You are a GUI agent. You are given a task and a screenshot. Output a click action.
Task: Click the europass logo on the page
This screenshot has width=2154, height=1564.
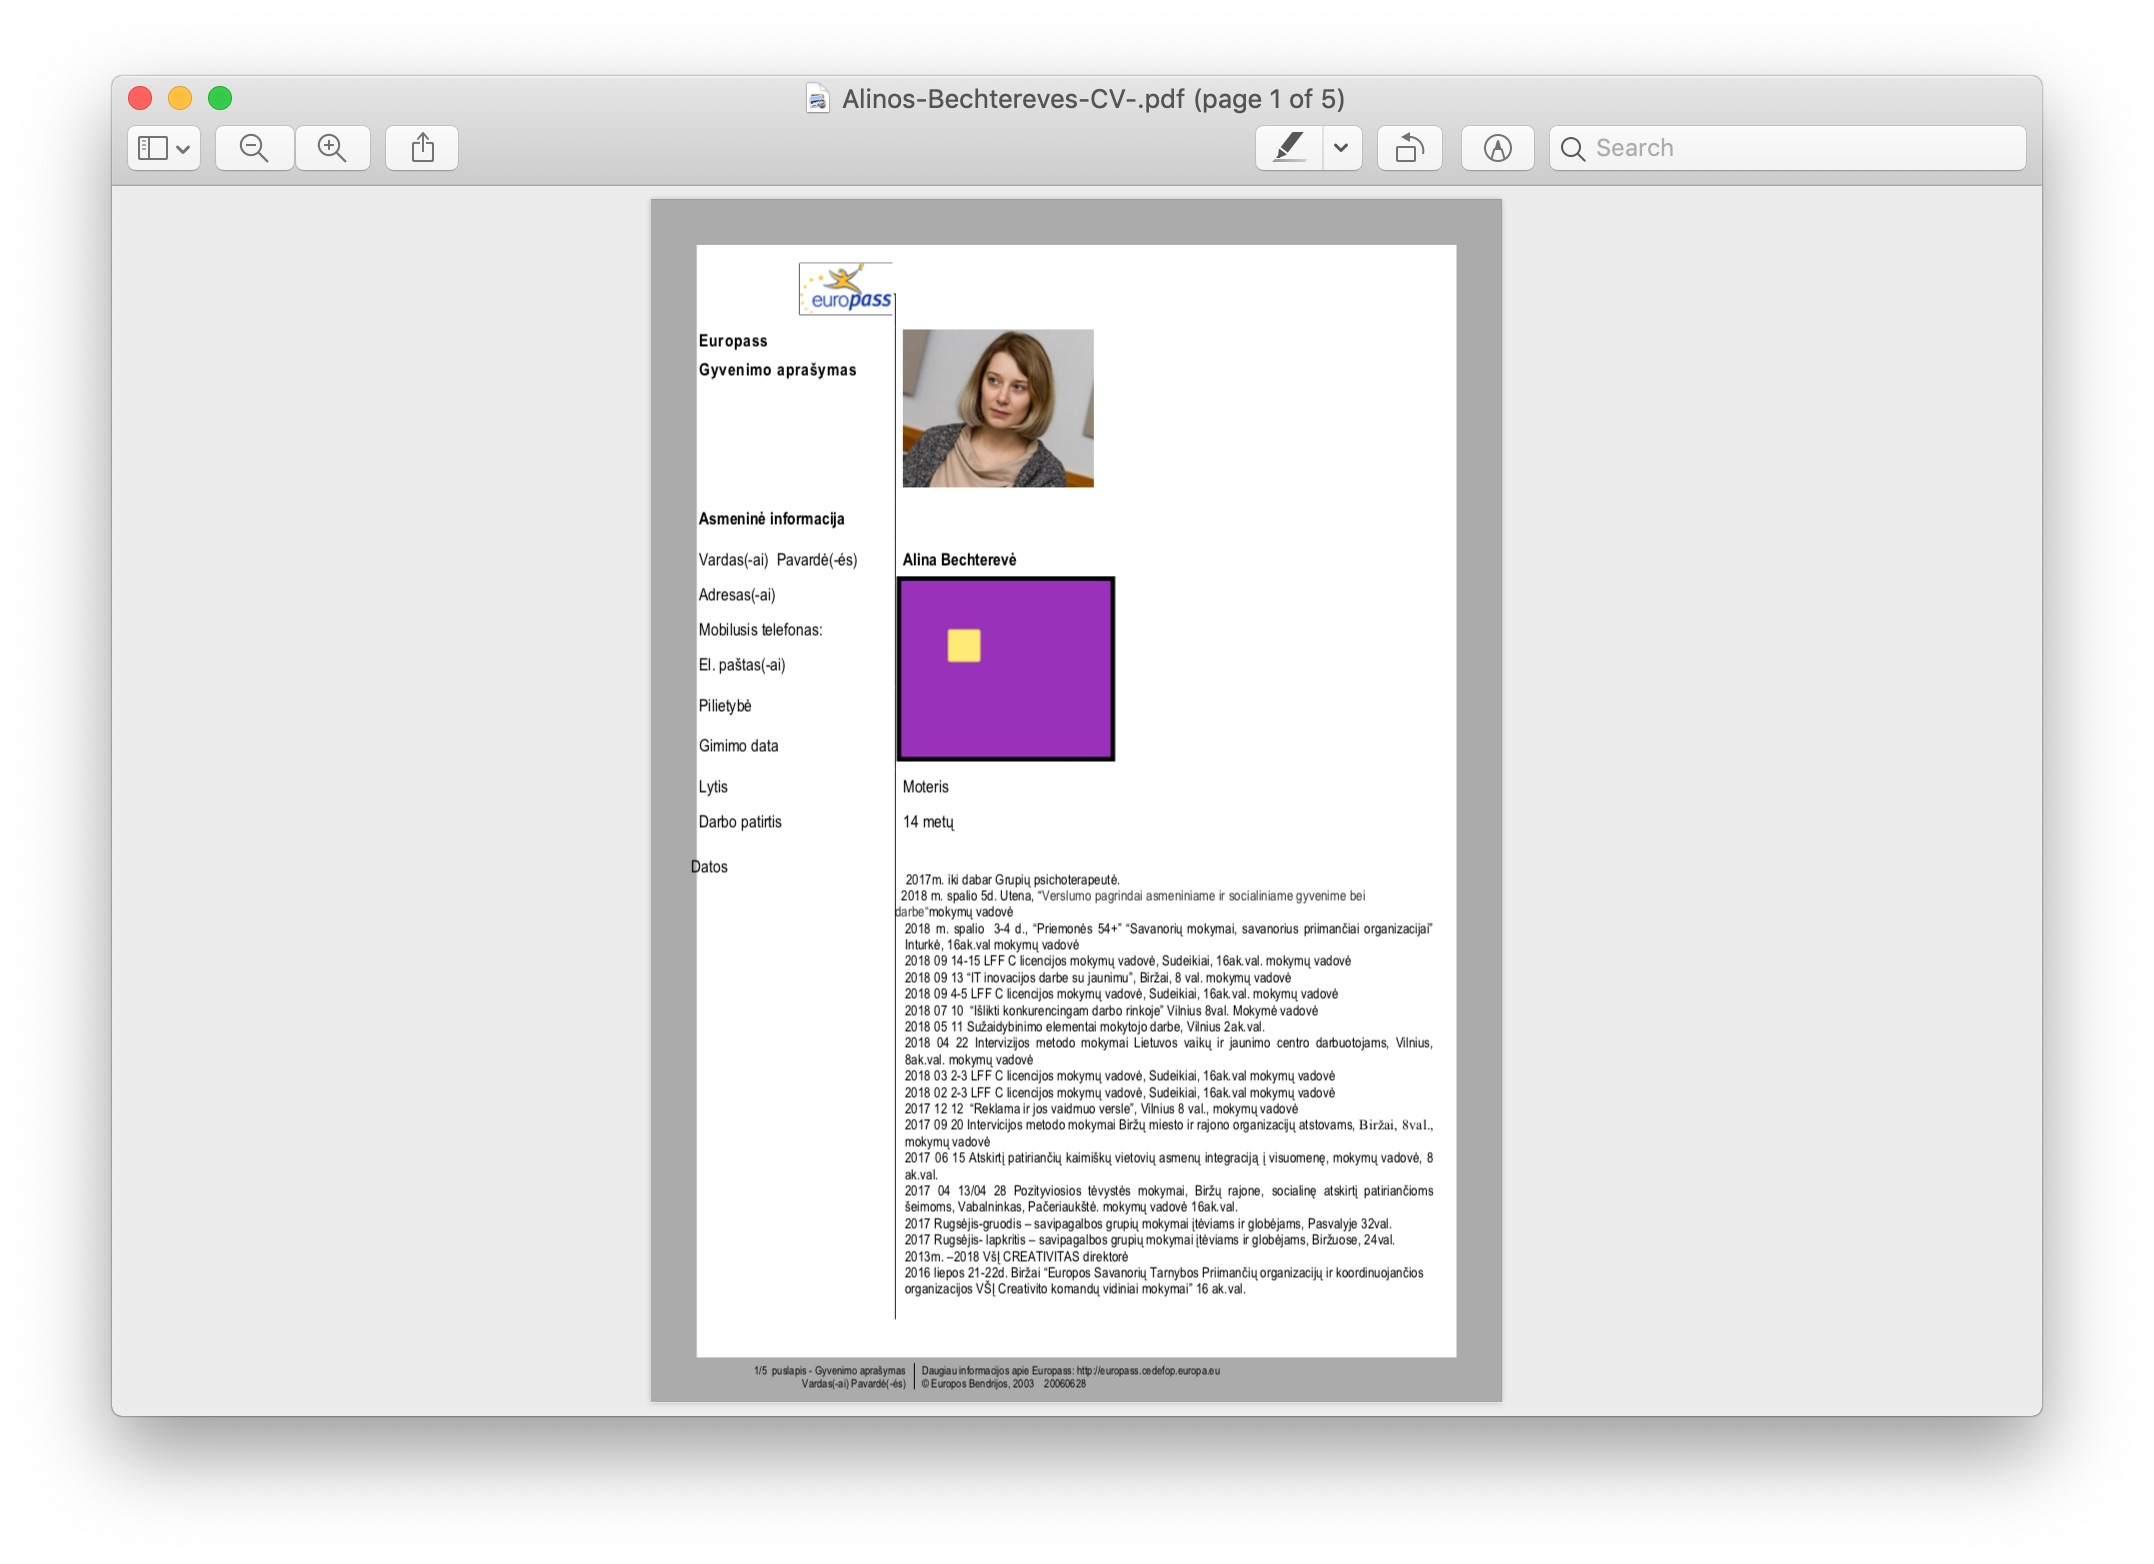(x=845, y=289)
